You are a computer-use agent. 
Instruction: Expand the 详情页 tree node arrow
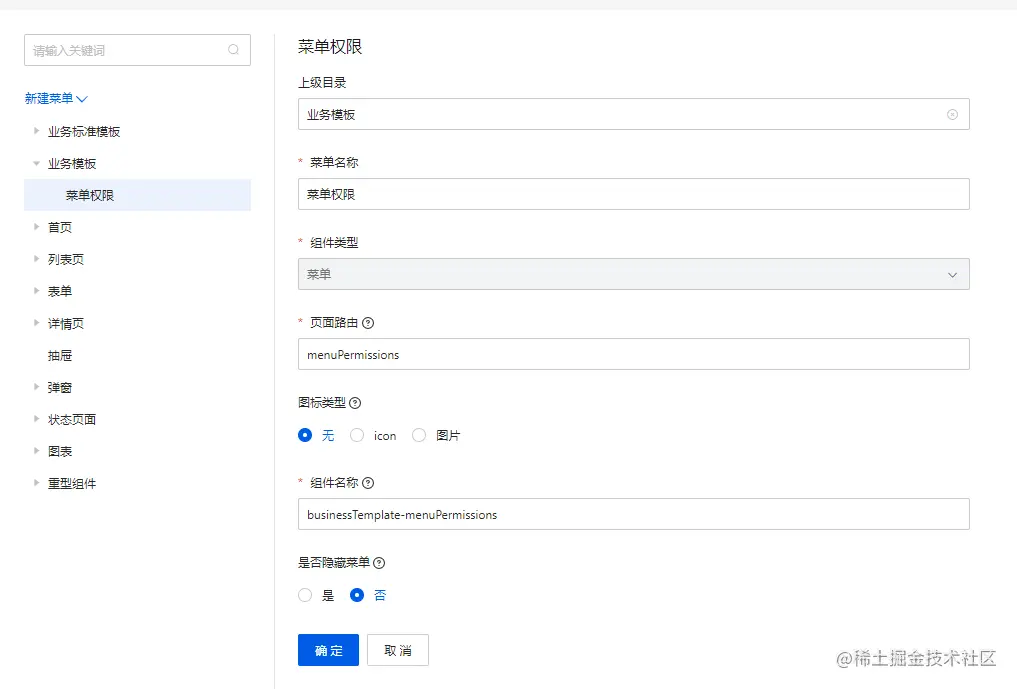point(36,323)
